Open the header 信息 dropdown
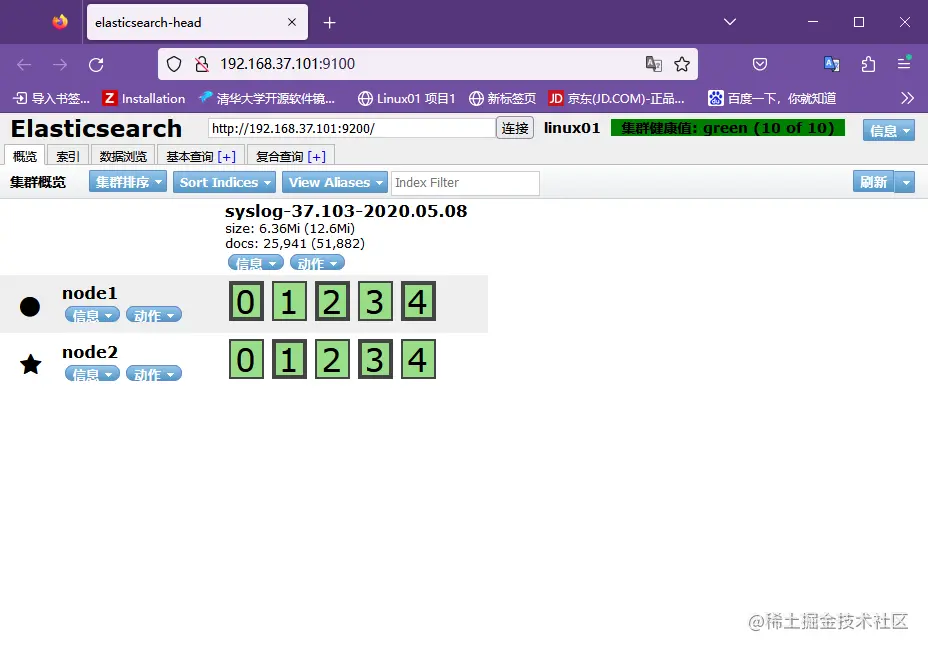Image resolution: width=928 pixels, height=651 pixels. click(888, 130)
